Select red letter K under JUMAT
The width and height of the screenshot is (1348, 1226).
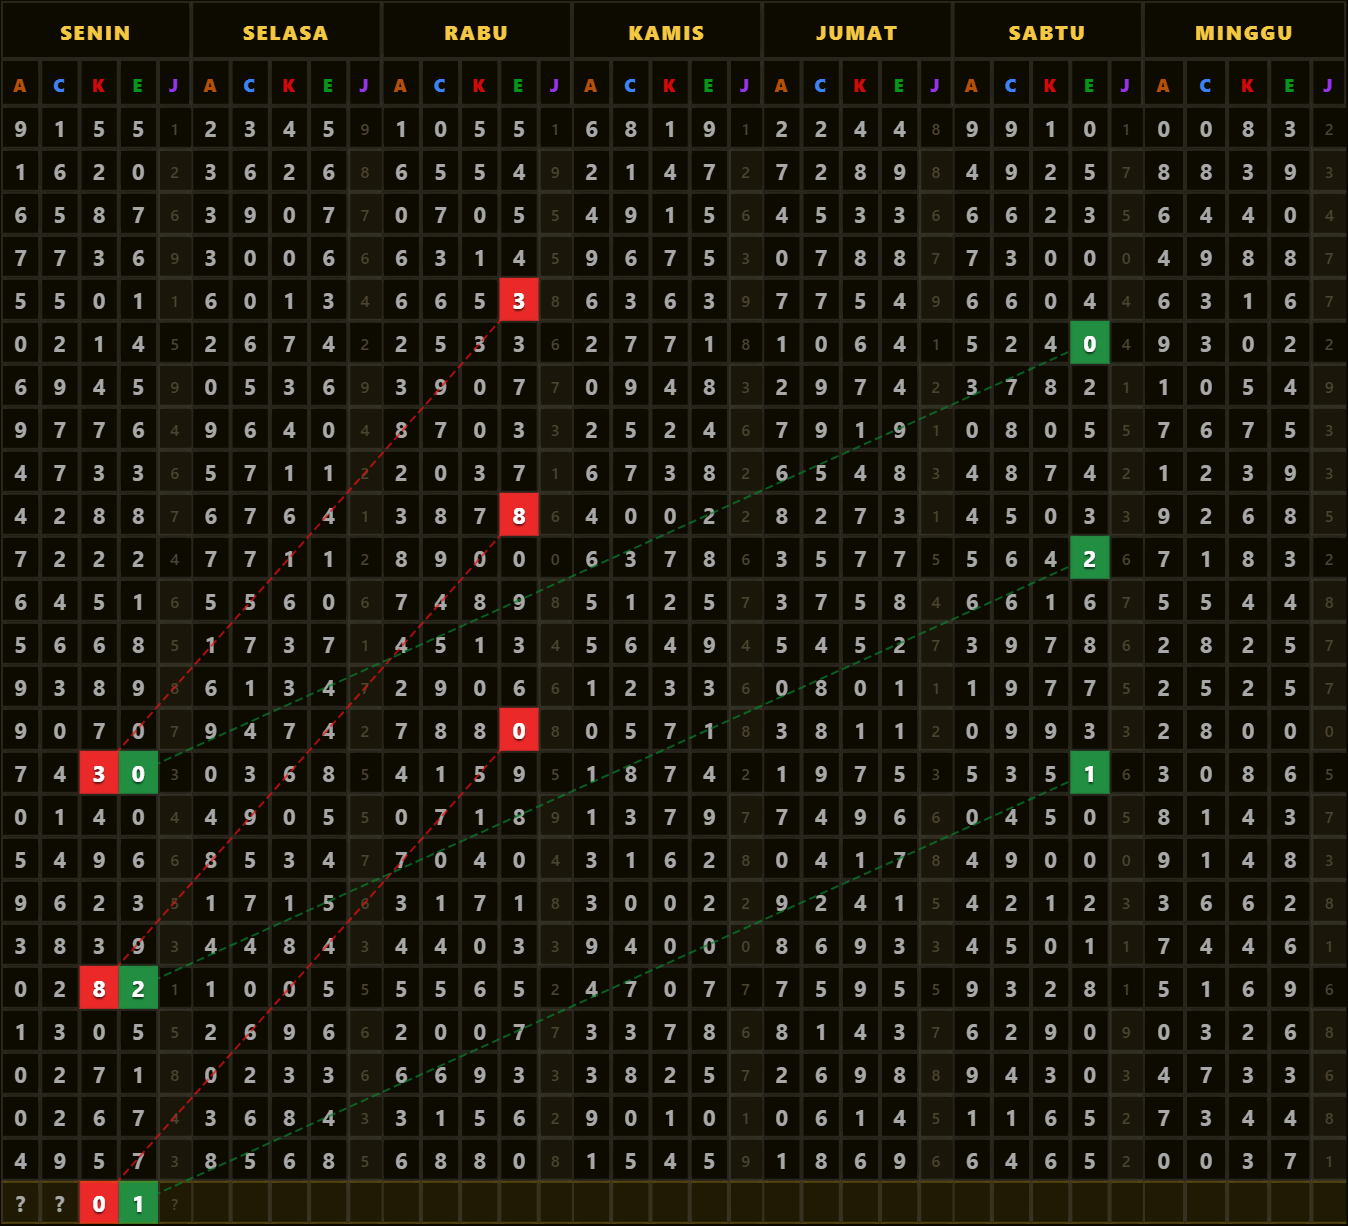click(860, 86)
